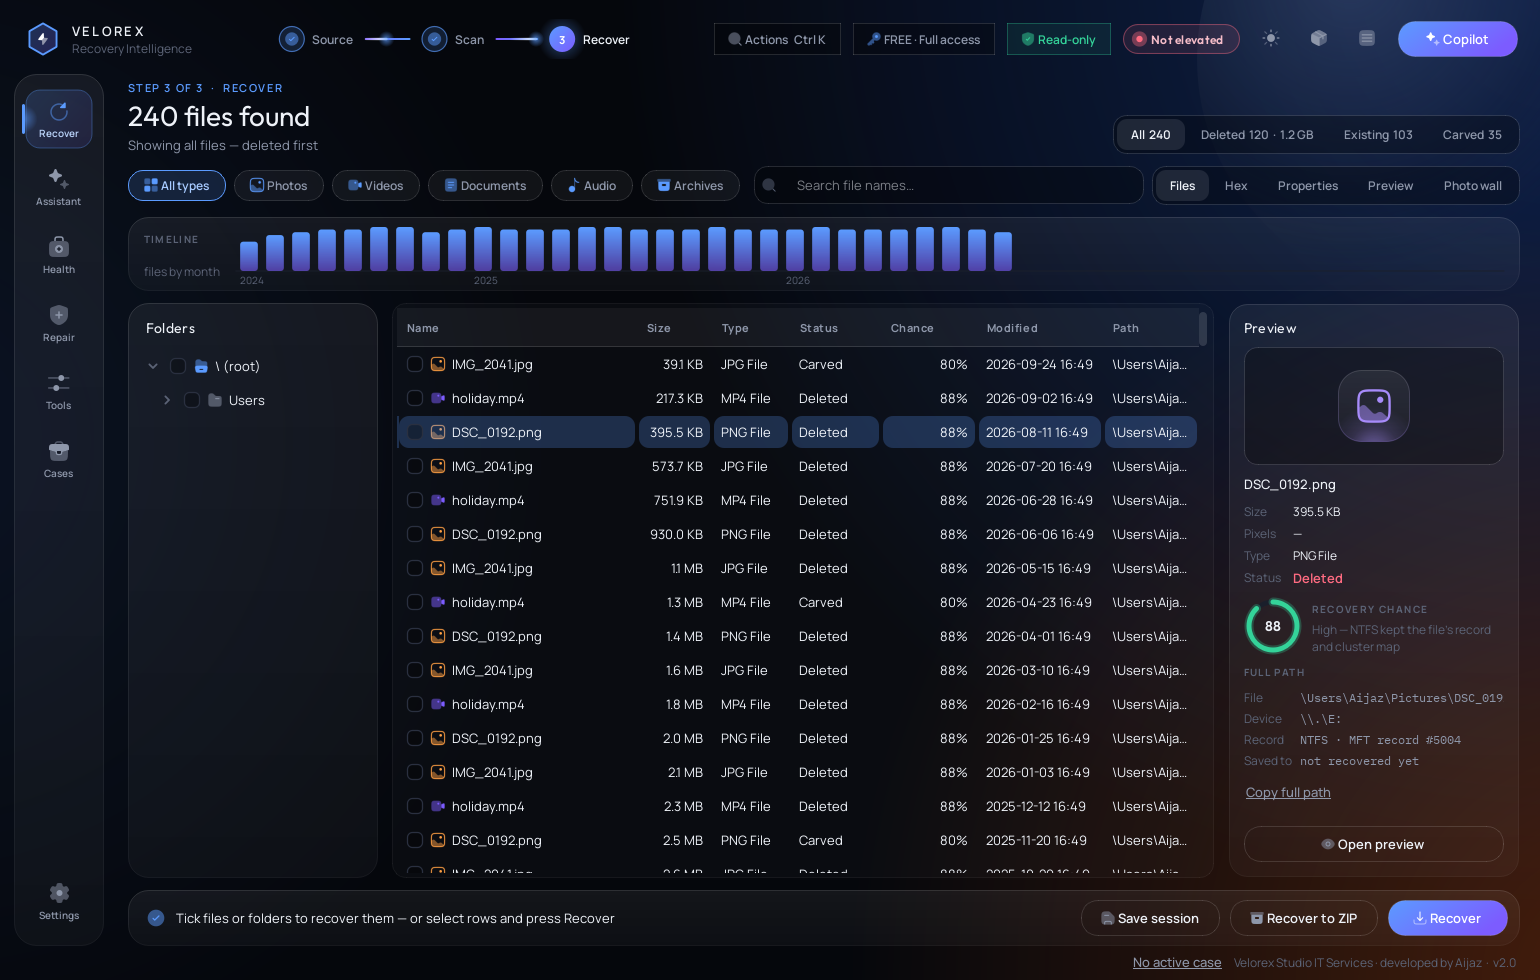
Task: Copy the full path link
Action: click(x=1288, y=792)
